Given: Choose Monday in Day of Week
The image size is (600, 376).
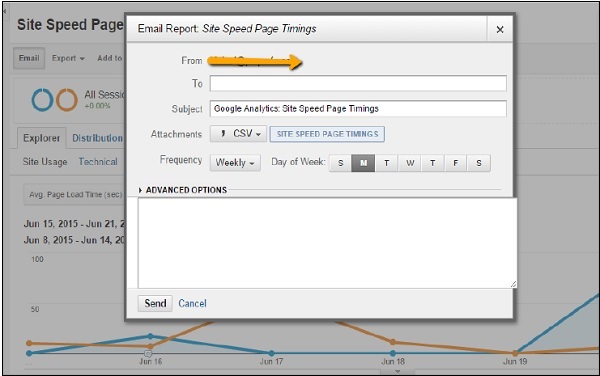Looking at the screenshot, I should pyautogui.click(x=364, y=163).
